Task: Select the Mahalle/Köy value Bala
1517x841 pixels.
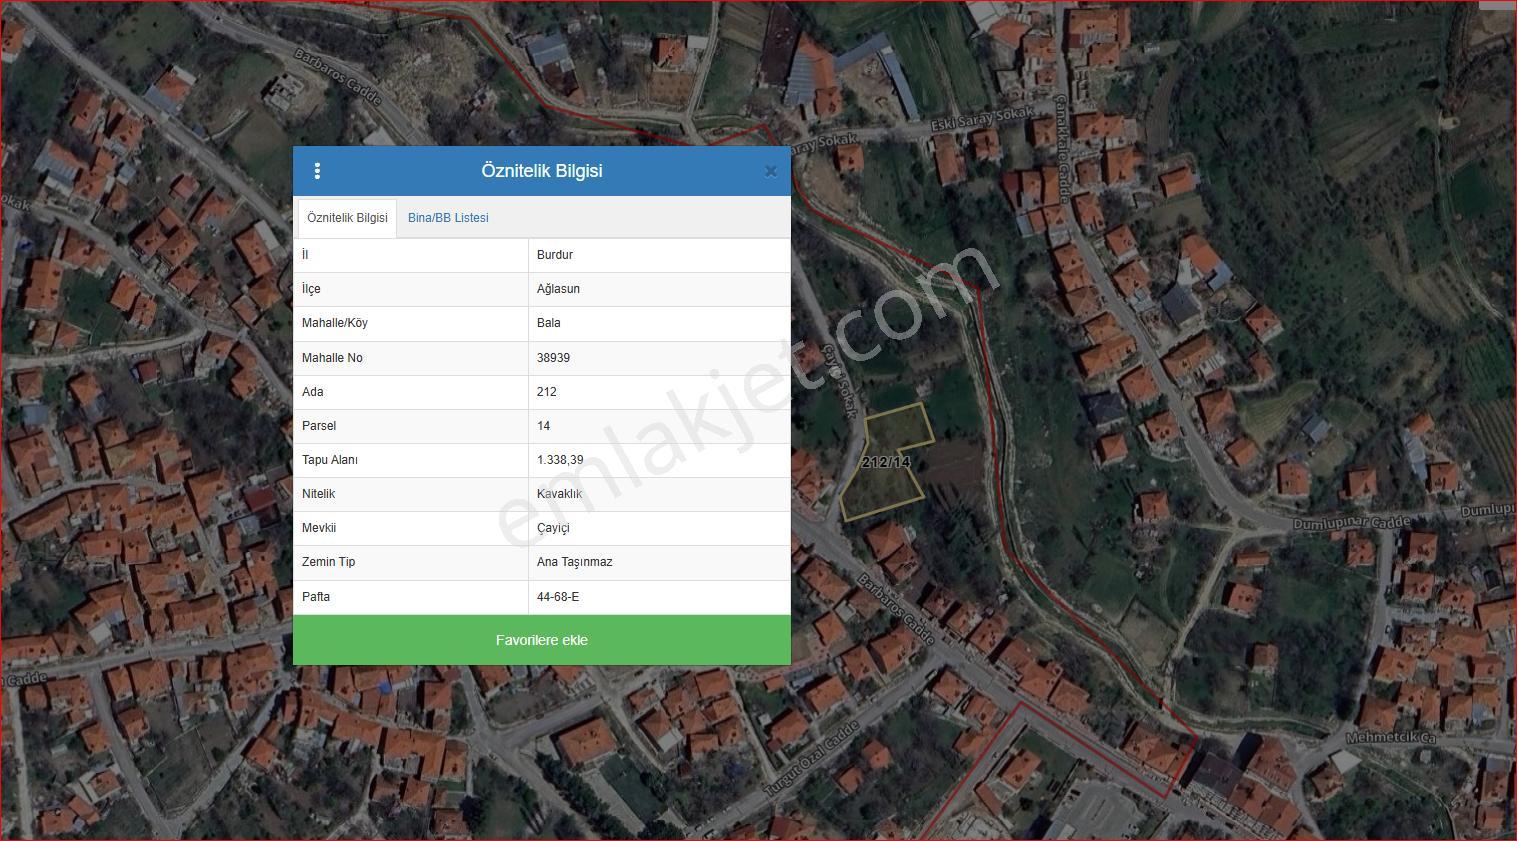Action: click(x=549, y=323)
